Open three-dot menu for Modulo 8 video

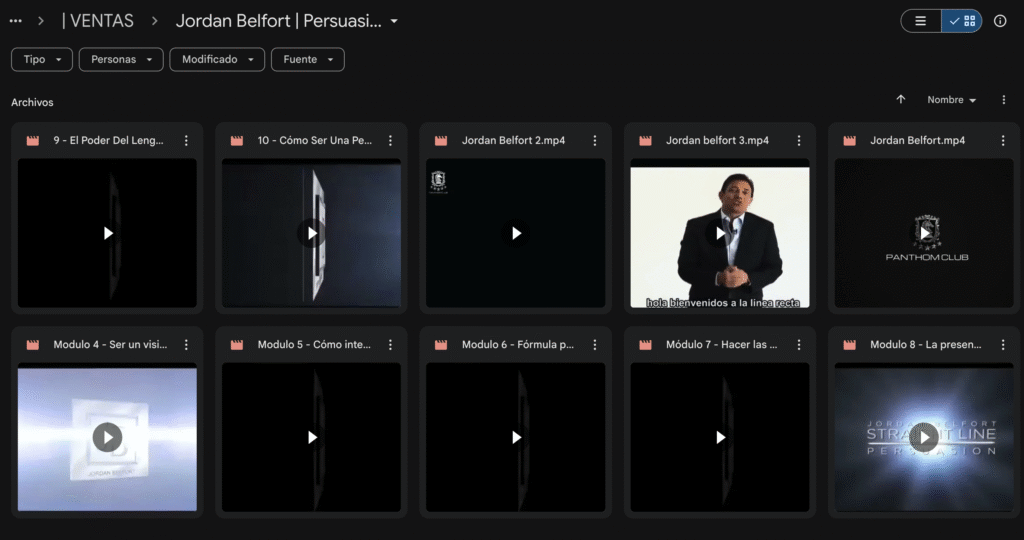[x=1003, y=345]
